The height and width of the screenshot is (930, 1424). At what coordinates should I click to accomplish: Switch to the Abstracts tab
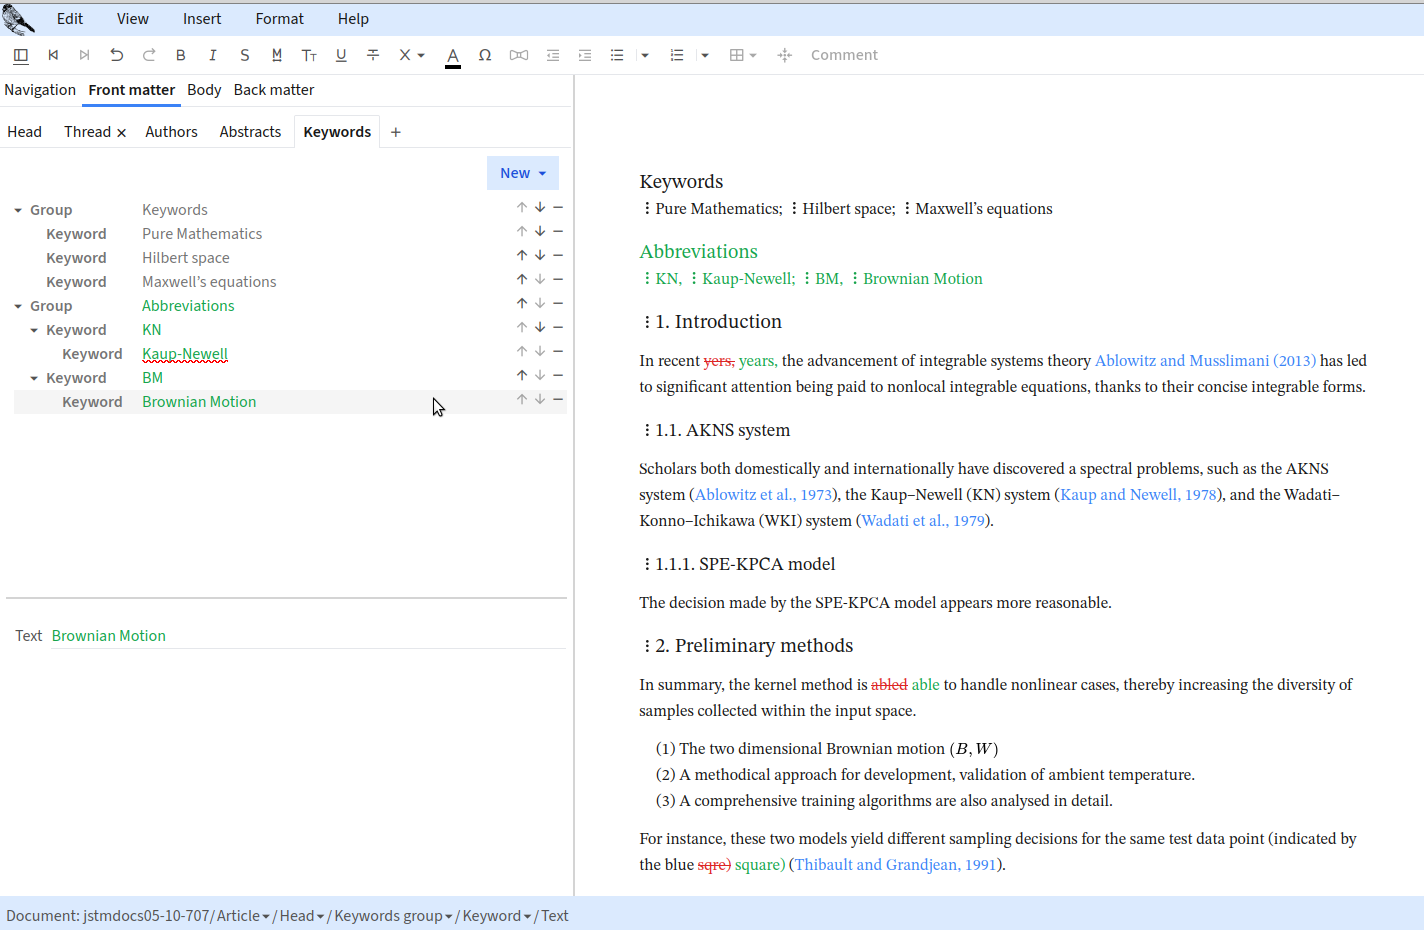tap(250, 132)
